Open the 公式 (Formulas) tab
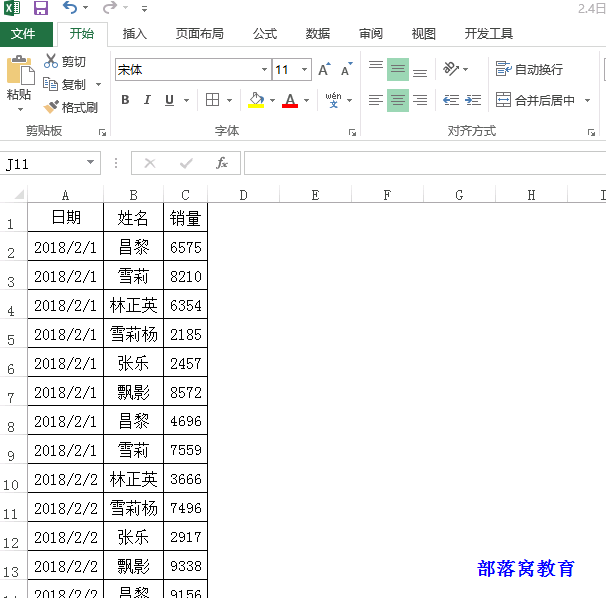 (265, 34)
